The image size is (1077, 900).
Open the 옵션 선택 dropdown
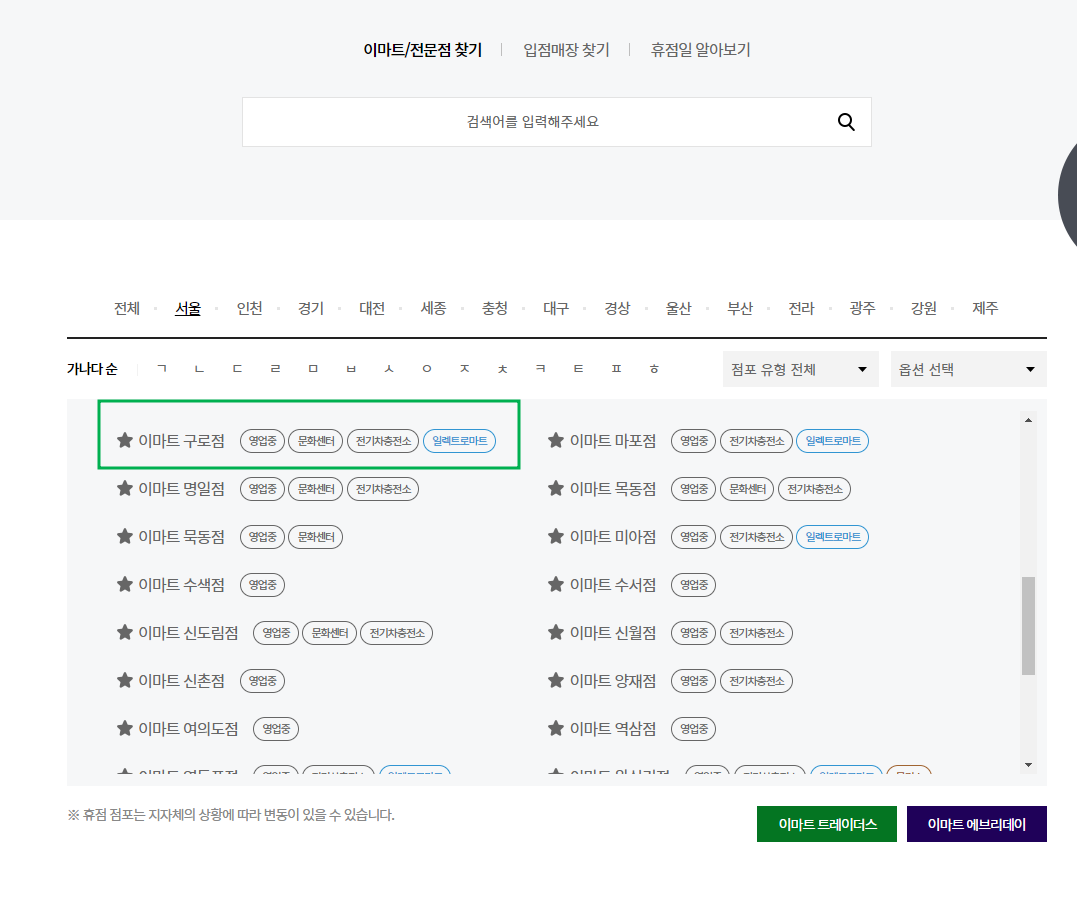[x=968, y=370]
